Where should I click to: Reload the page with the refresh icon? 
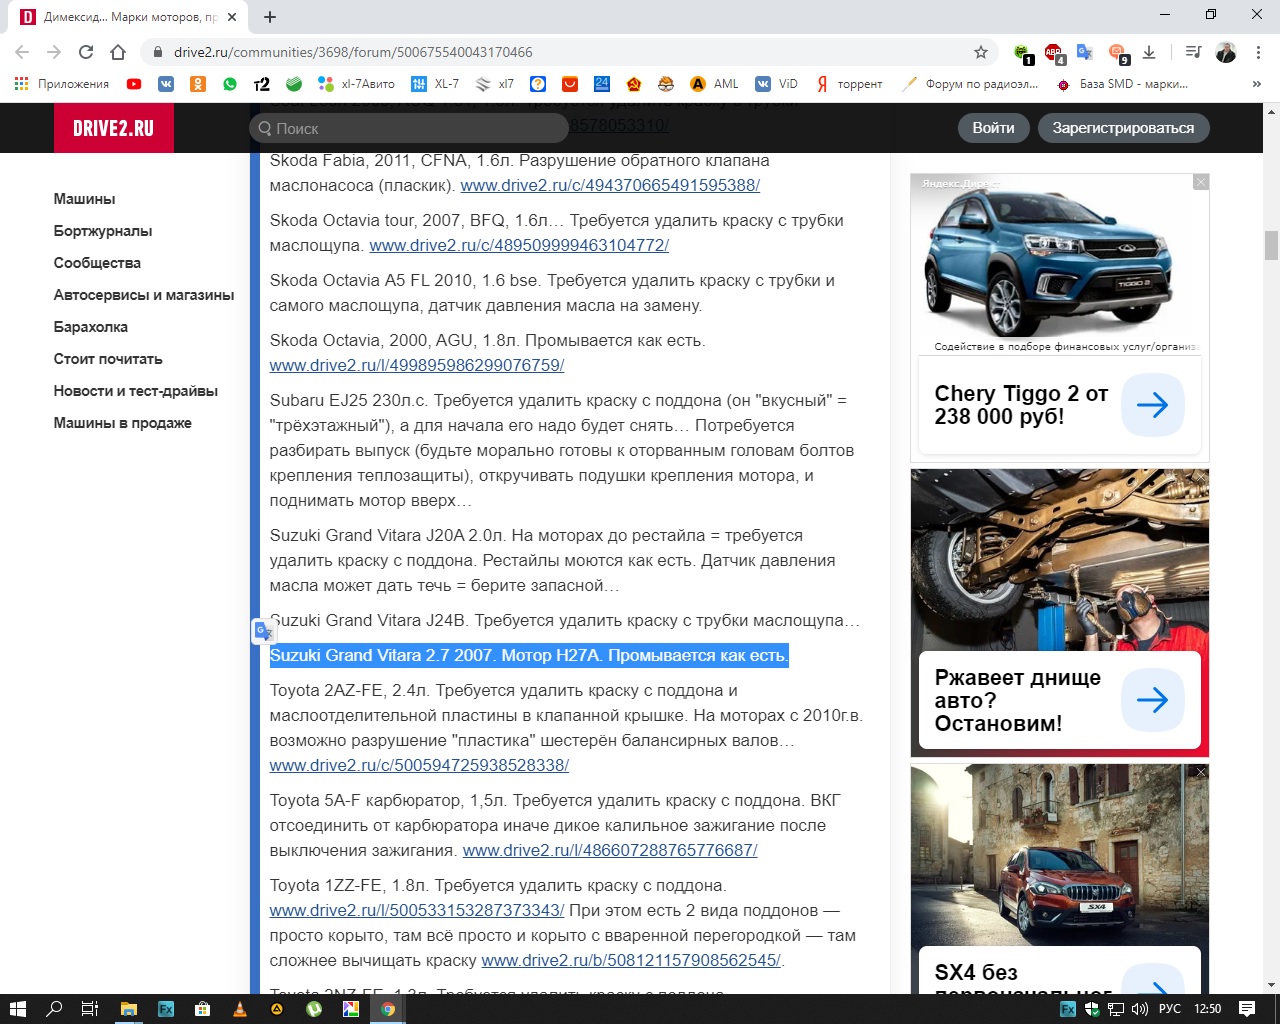[x=86, y=52]
